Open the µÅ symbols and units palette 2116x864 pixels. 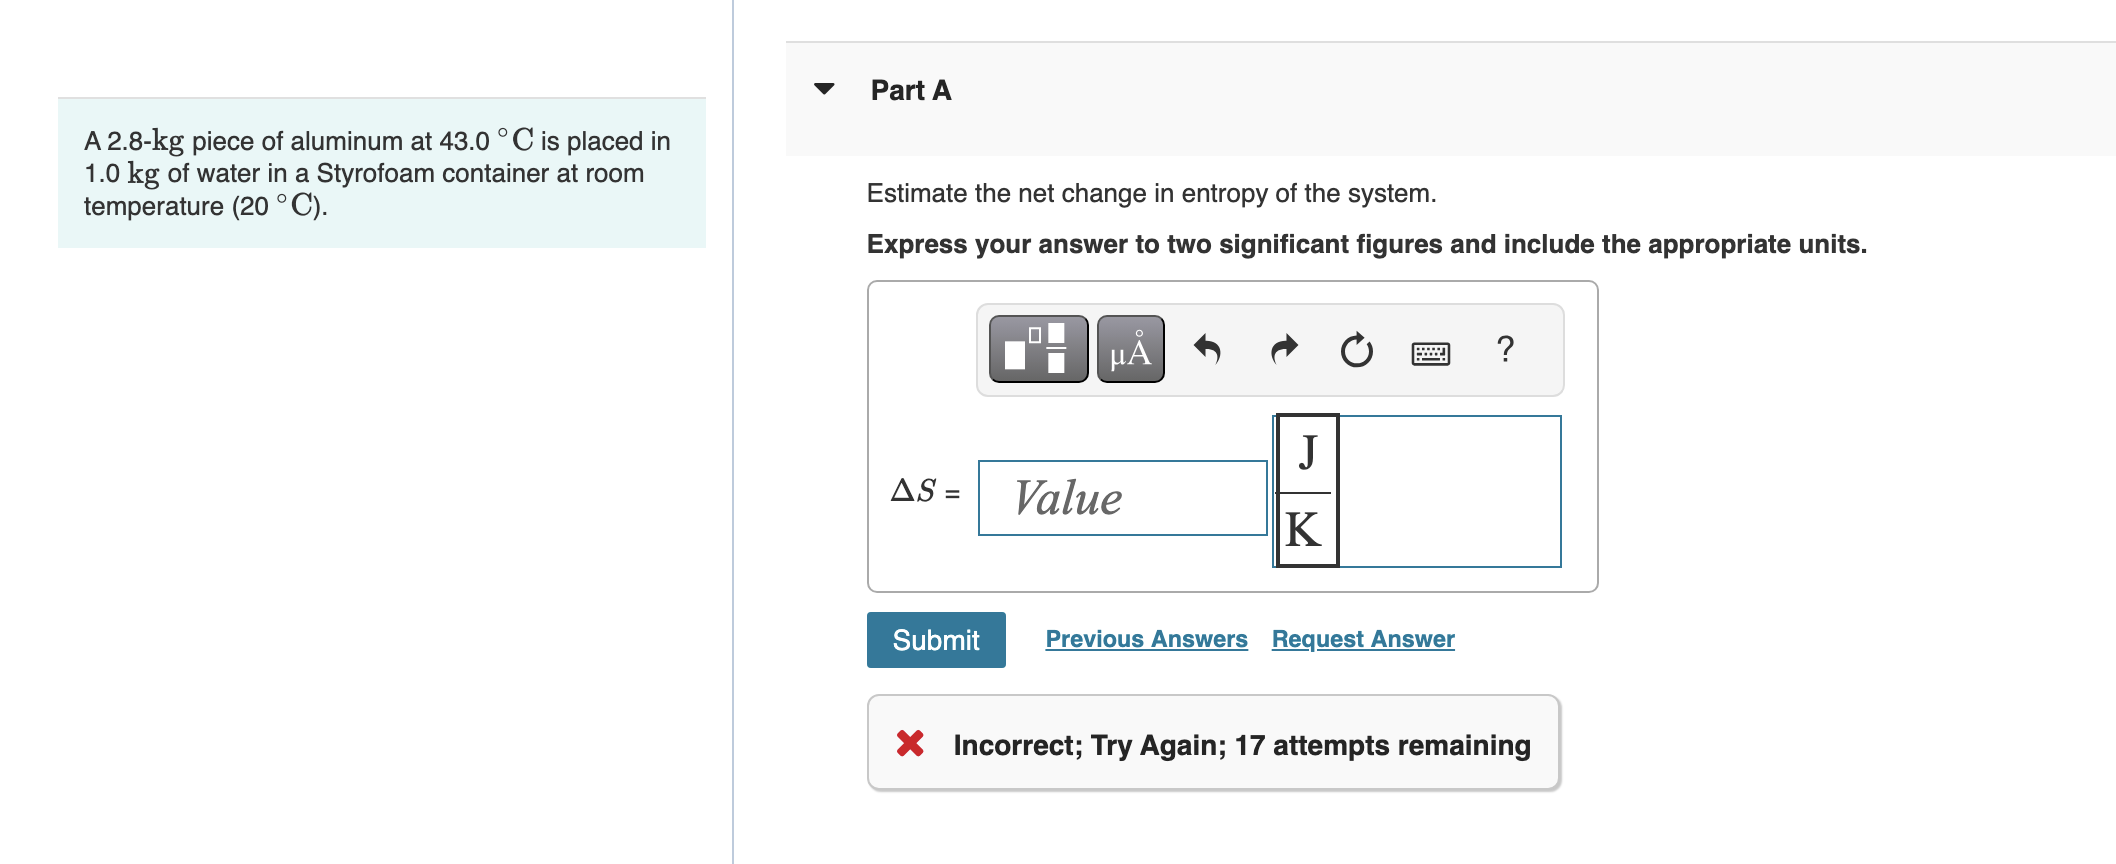1130,349
